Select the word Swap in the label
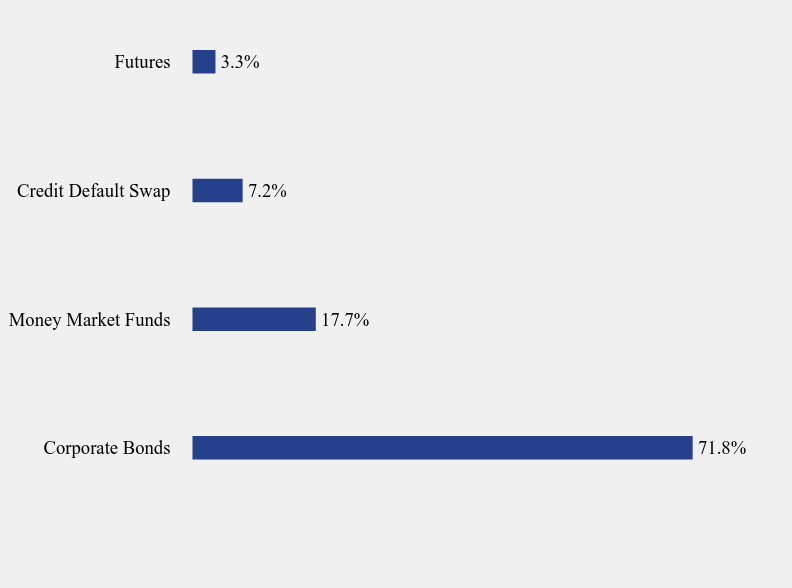The height and width of the screenshot is (588, 792). click(150, 192)
